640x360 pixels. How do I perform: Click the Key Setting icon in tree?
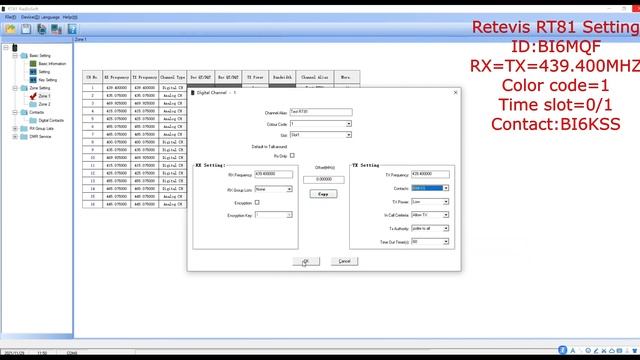click(x=33, y=80)
